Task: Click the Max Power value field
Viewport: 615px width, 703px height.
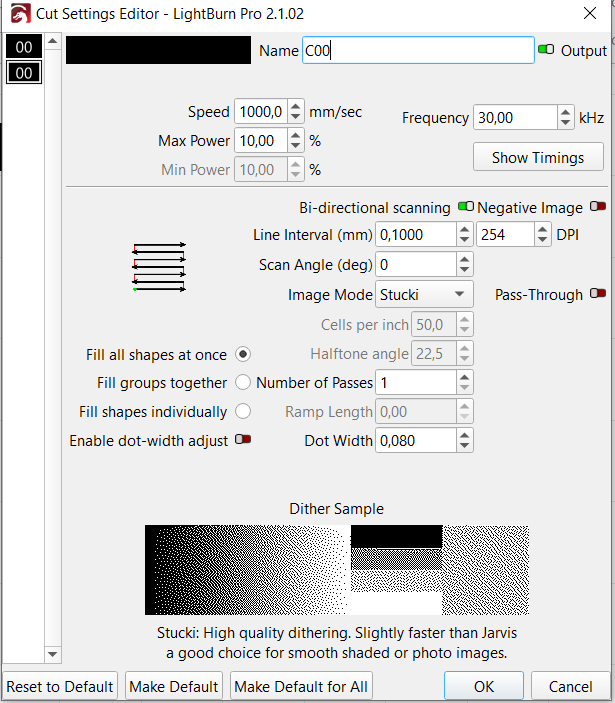Action: (x=261, y=140)
